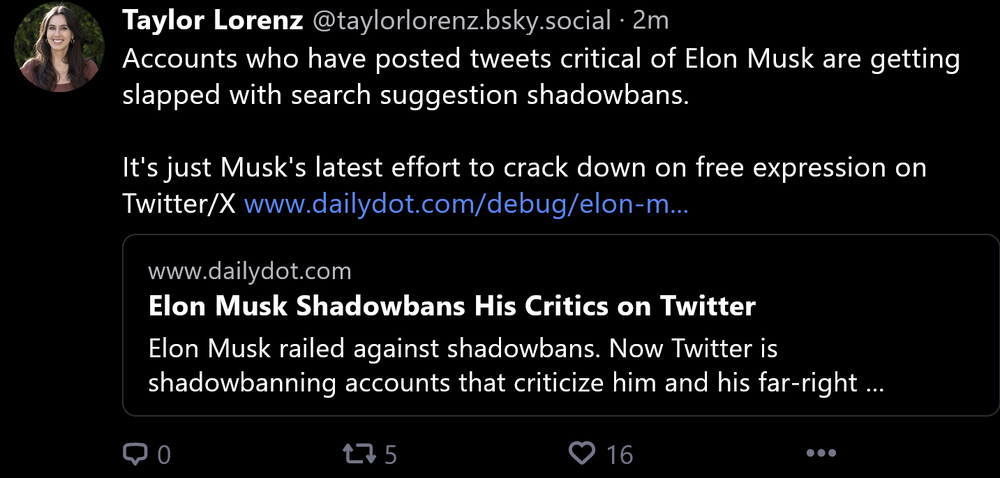Image resolution: width=1000 pixels, height=478 pixels.
Task: Click the line about search suggestion shadowbans
Action: pyautogui.click(x=407, y=95)
